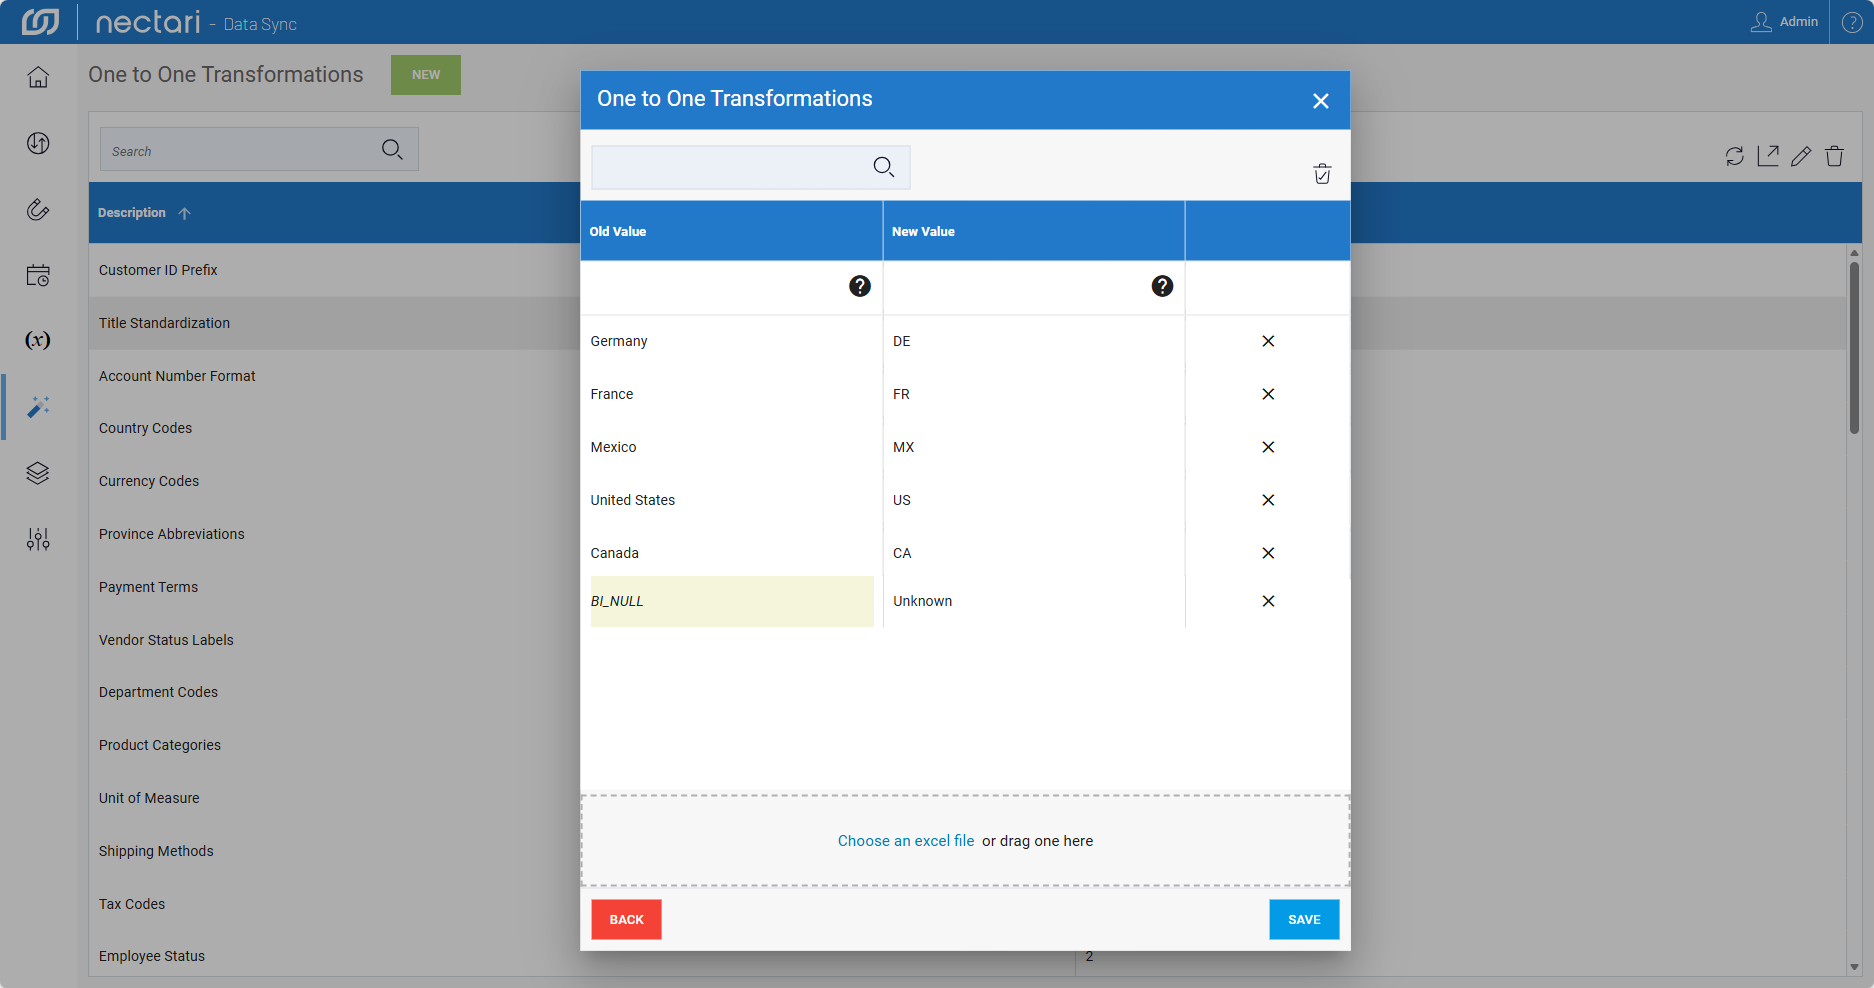Open the layers stack sidebar icon
This screenshot has height=988, width=1874.
(x=38, y=473)
